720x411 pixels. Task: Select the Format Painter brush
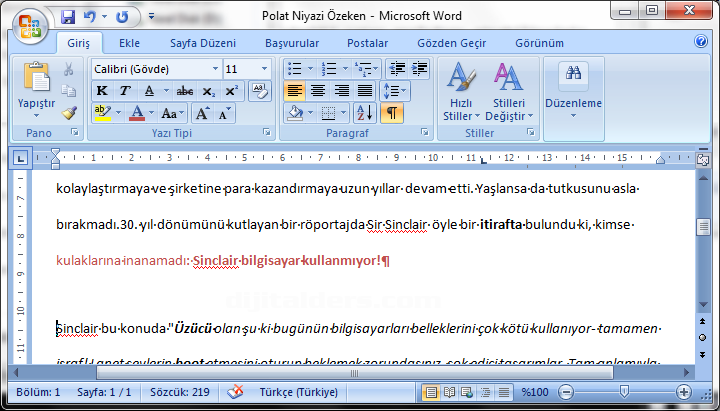[x=69, y=113]
